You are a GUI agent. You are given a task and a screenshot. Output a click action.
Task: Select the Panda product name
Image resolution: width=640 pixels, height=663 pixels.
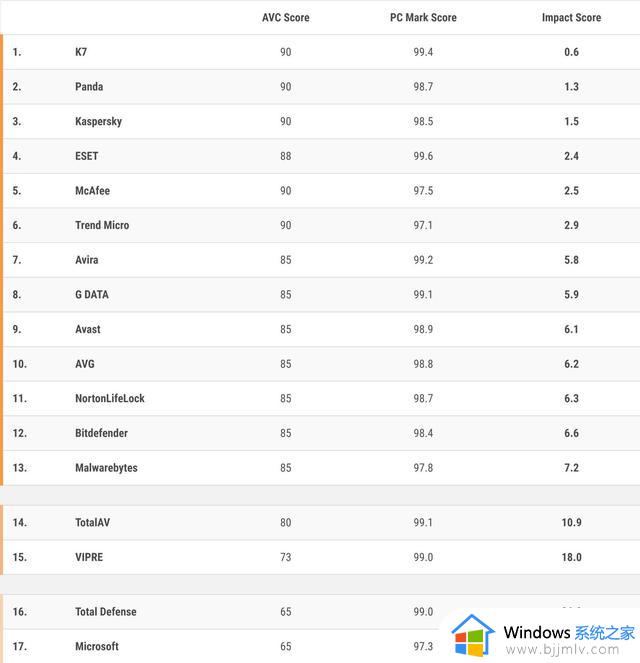pyautogui.click(x=89, y=87)
